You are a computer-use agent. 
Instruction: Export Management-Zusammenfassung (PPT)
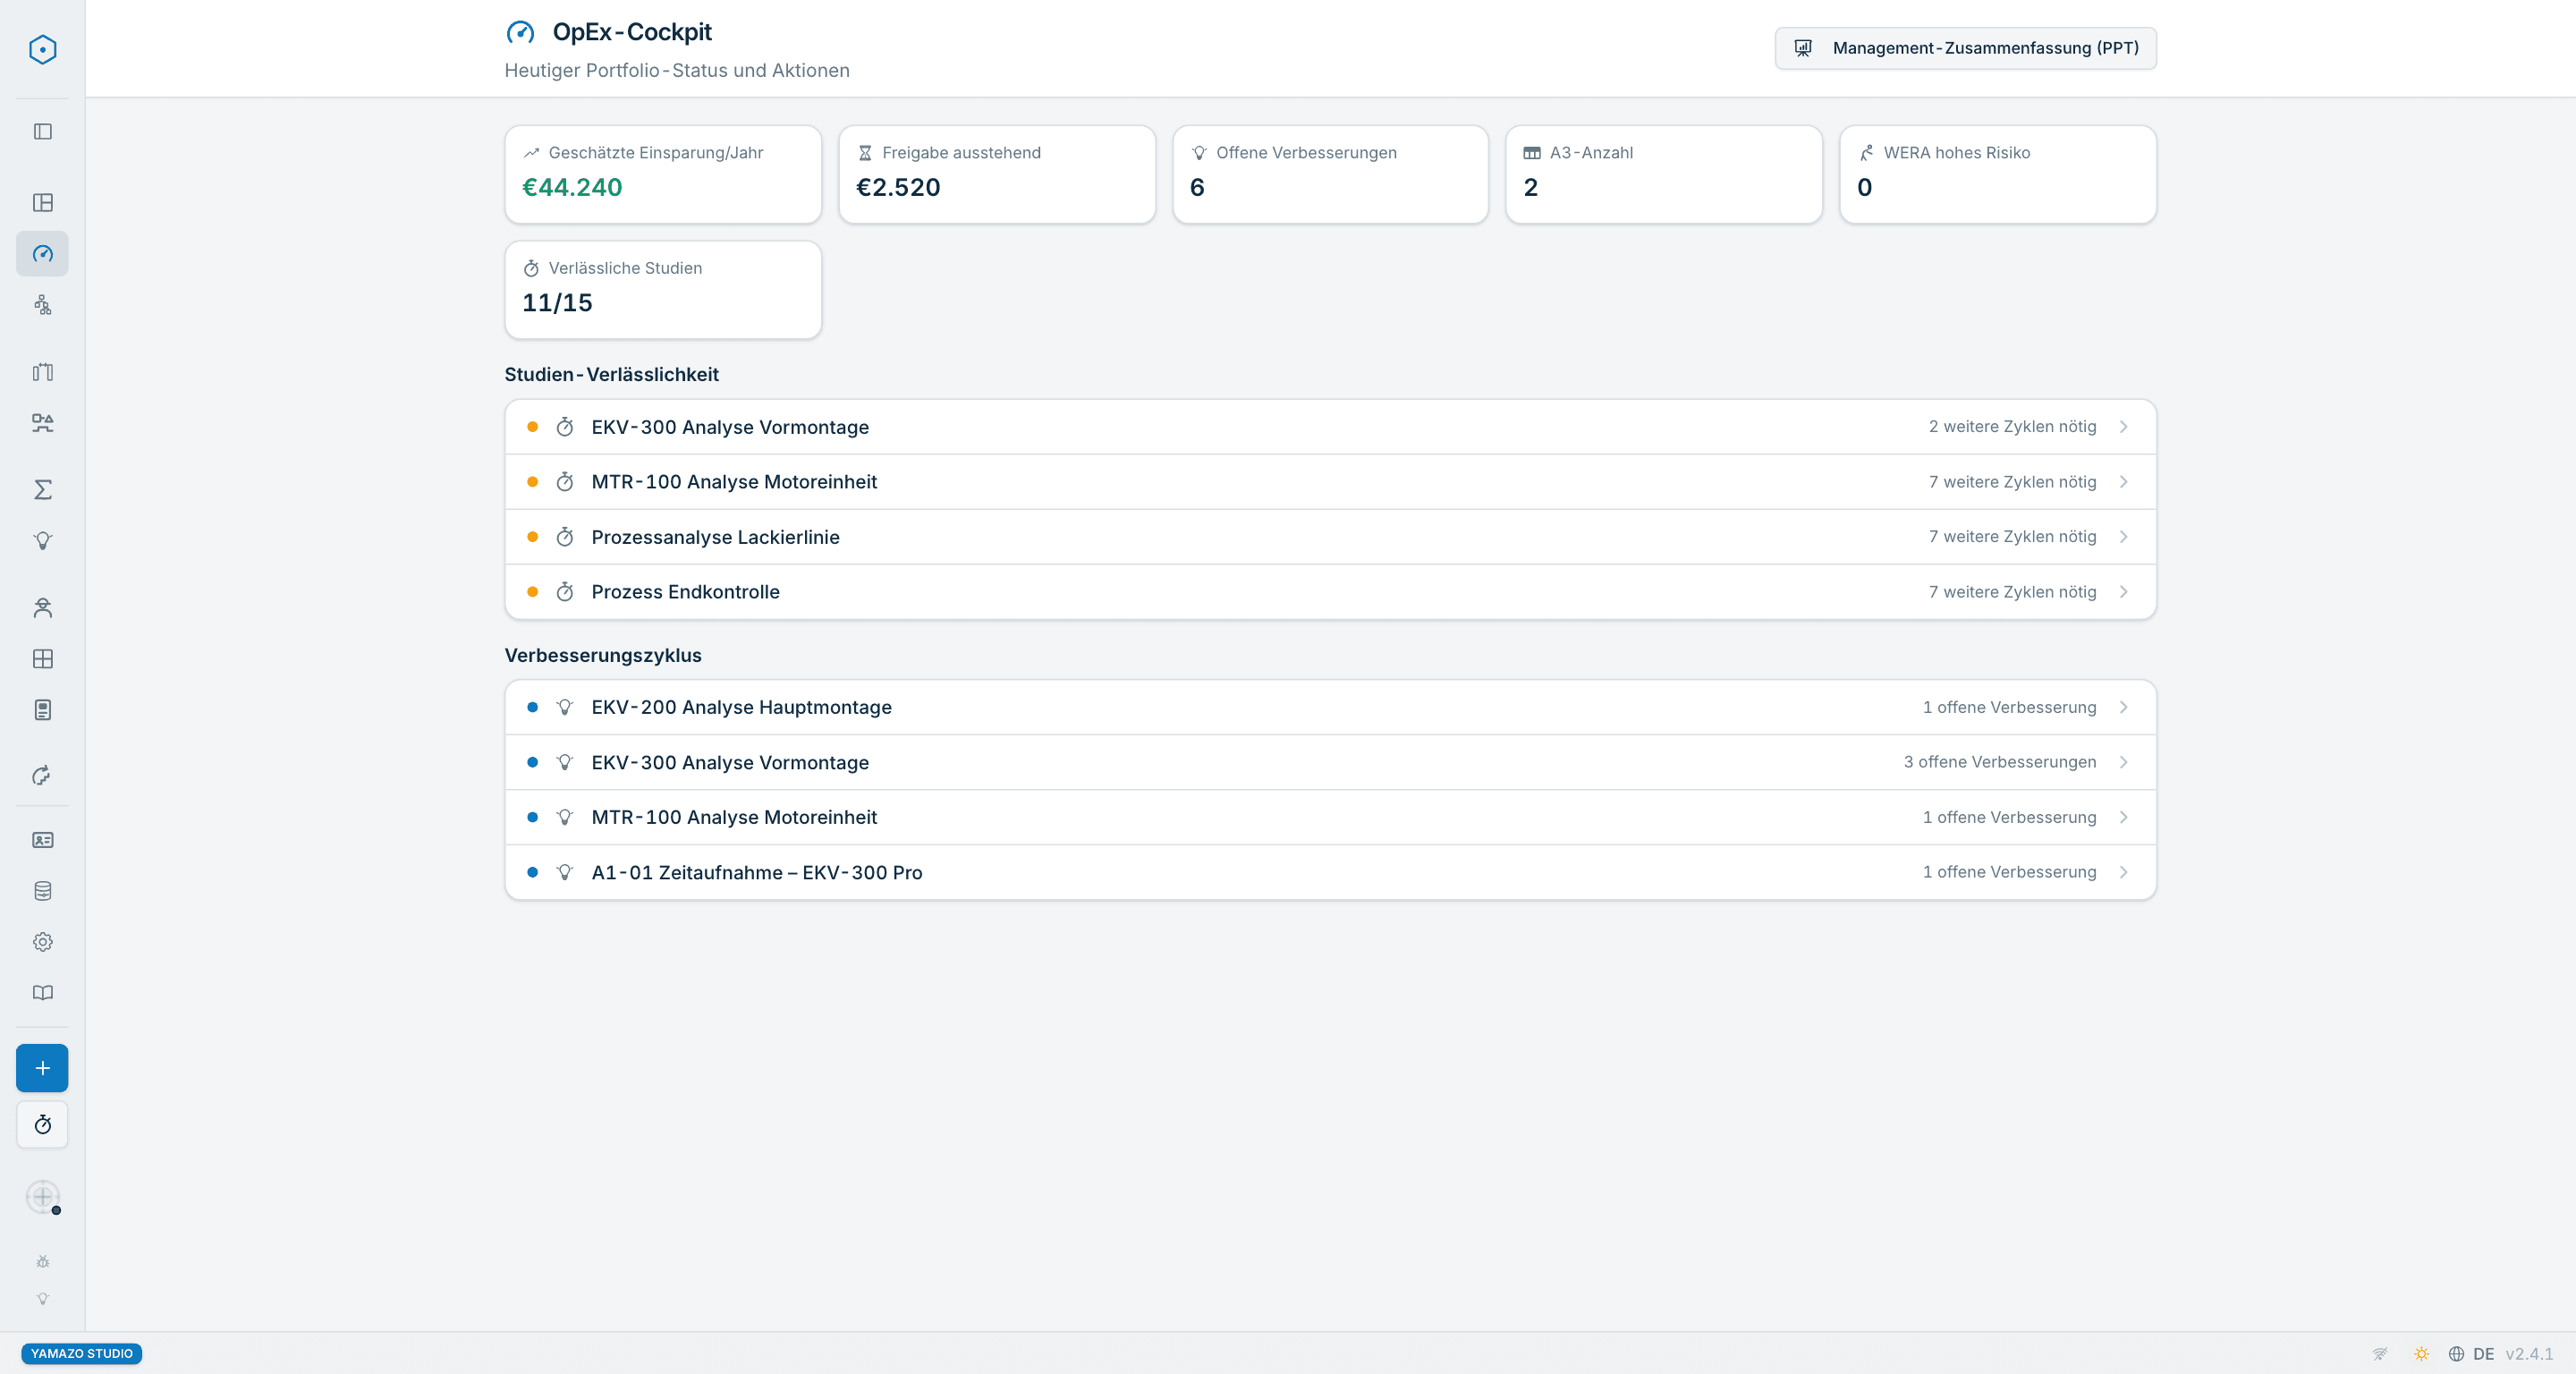pos(1965,48)
